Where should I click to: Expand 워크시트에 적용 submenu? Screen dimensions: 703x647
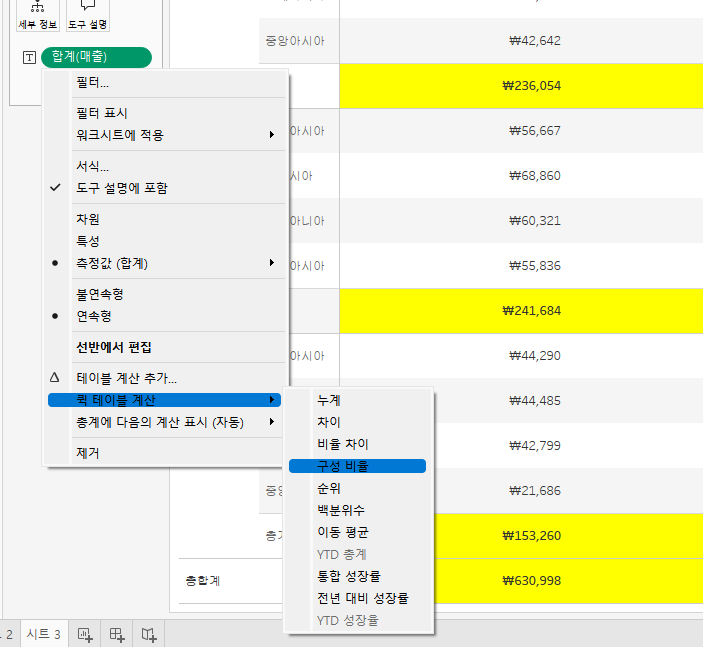[166, 135]
